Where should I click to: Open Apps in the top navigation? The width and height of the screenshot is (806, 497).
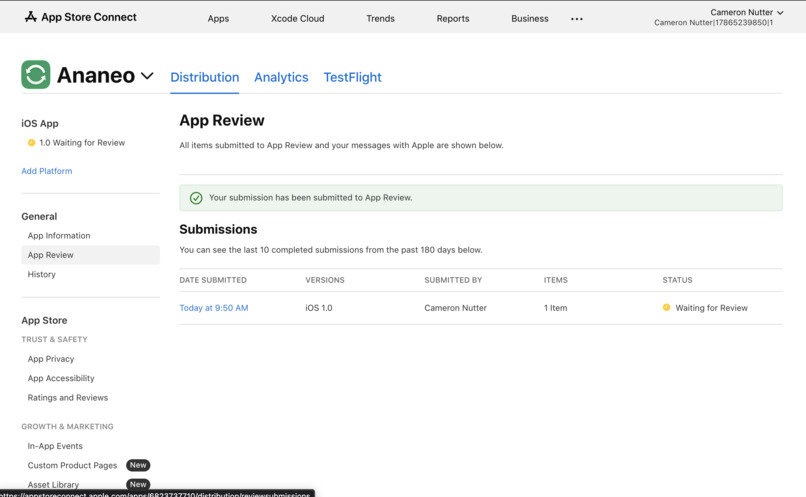[x=218, y=19]
